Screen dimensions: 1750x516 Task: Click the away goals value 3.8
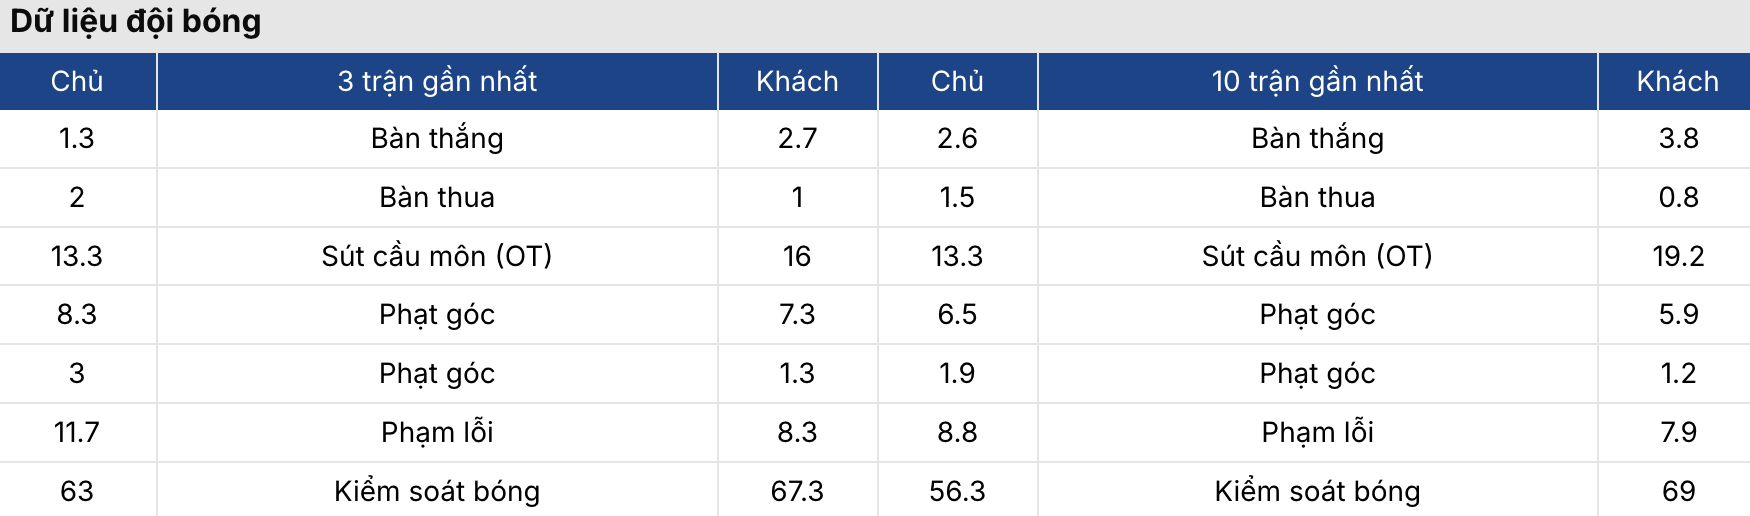click(x=1678, y=138)
